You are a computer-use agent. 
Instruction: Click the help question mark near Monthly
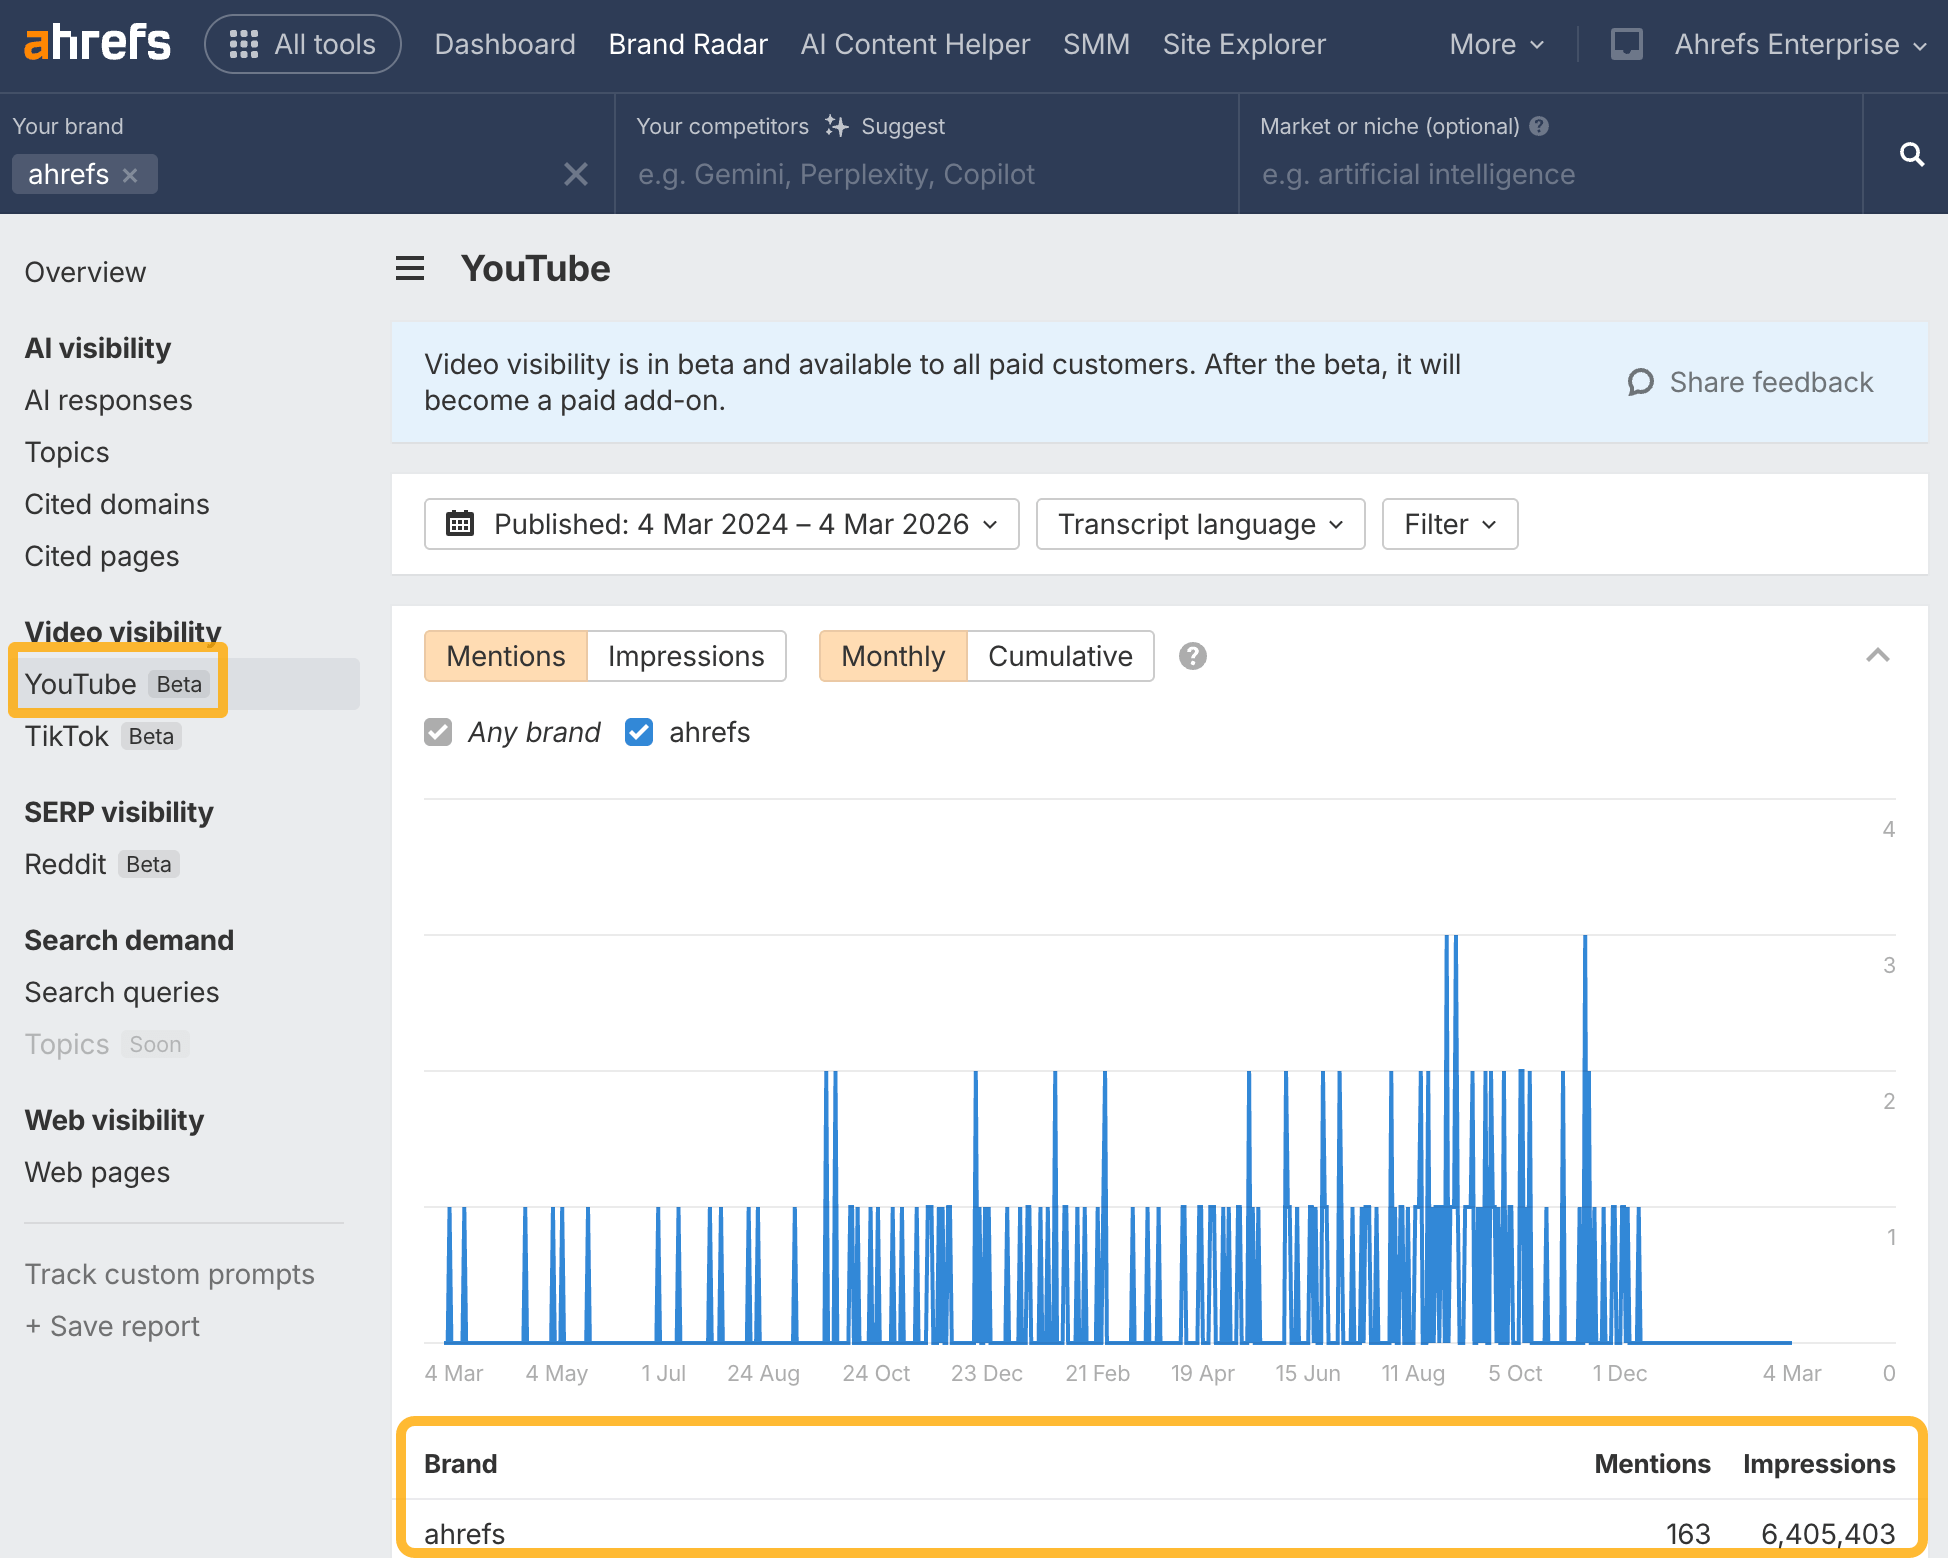(1191, 656)
